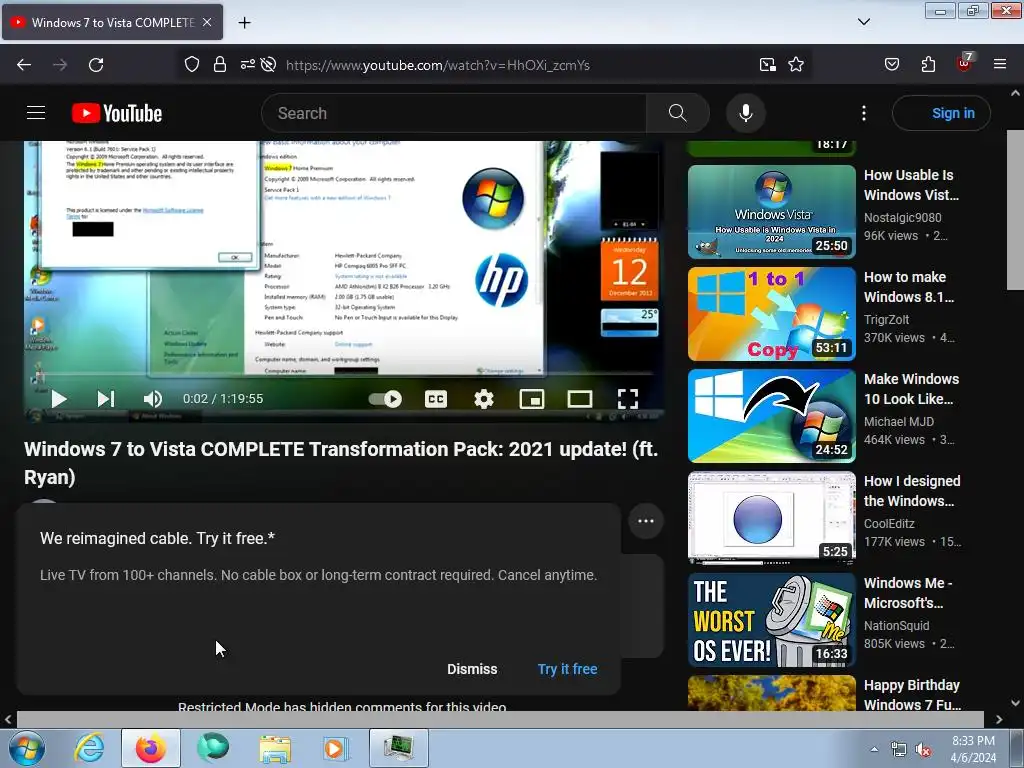Switch to theater mode

click(580, 399)
